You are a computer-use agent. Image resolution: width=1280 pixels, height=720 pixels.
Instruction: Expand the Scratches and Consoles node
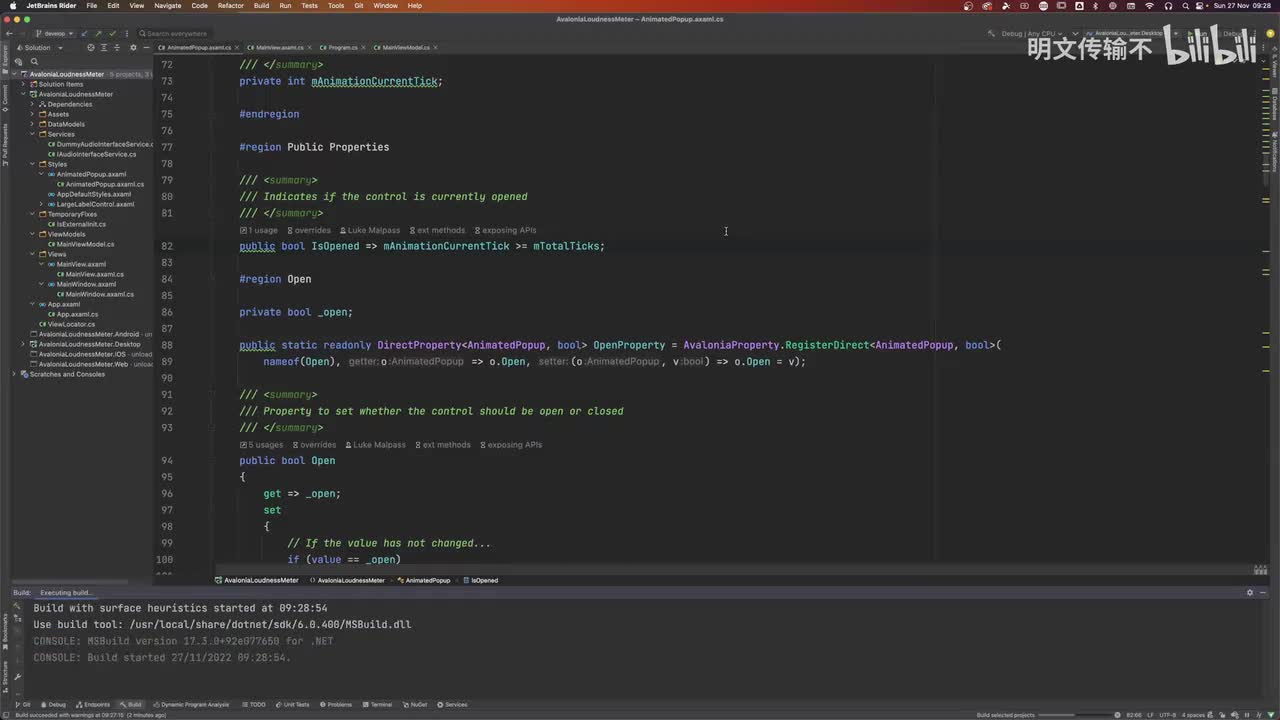tap(14, 374)
